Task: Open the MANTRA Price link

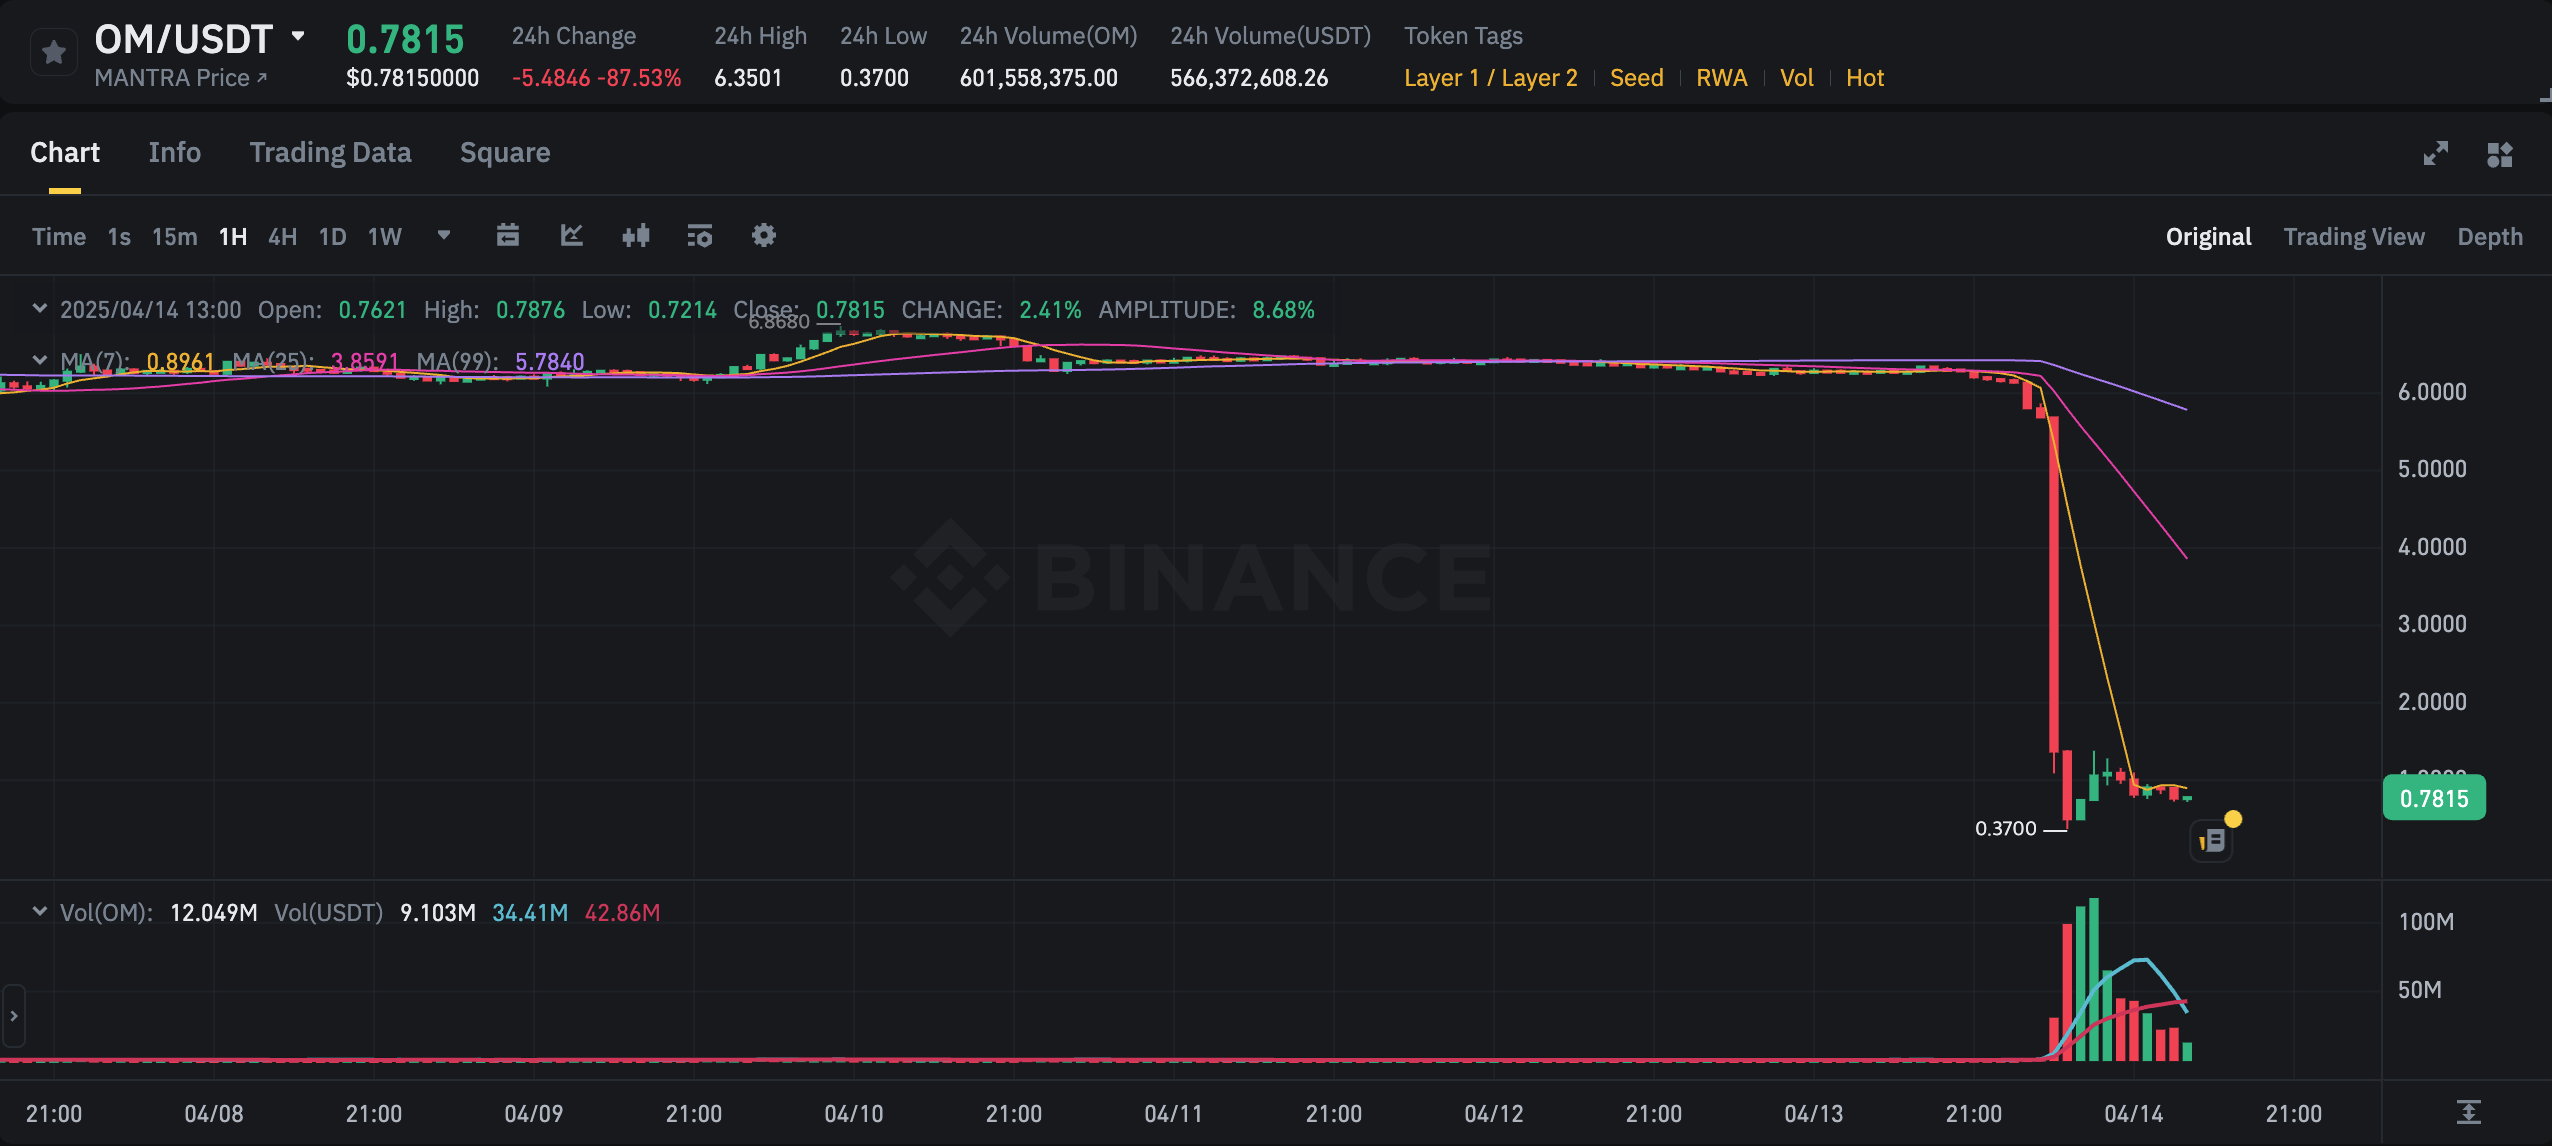Action: point(180,78)
